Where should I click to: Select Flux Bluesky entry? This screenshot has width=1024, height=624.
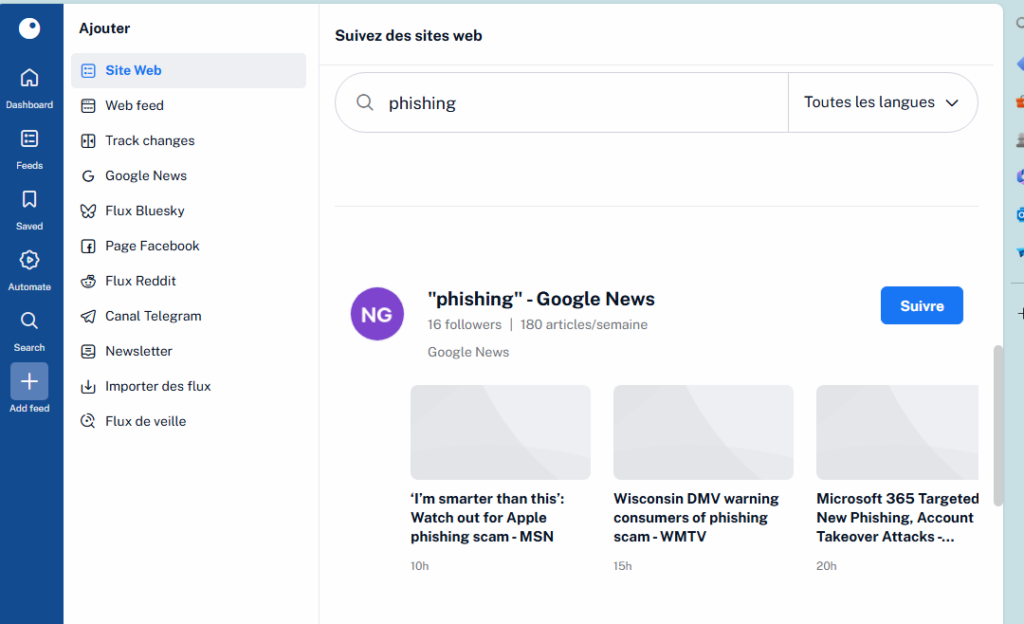pyautogui.click(x=144, y=211)
